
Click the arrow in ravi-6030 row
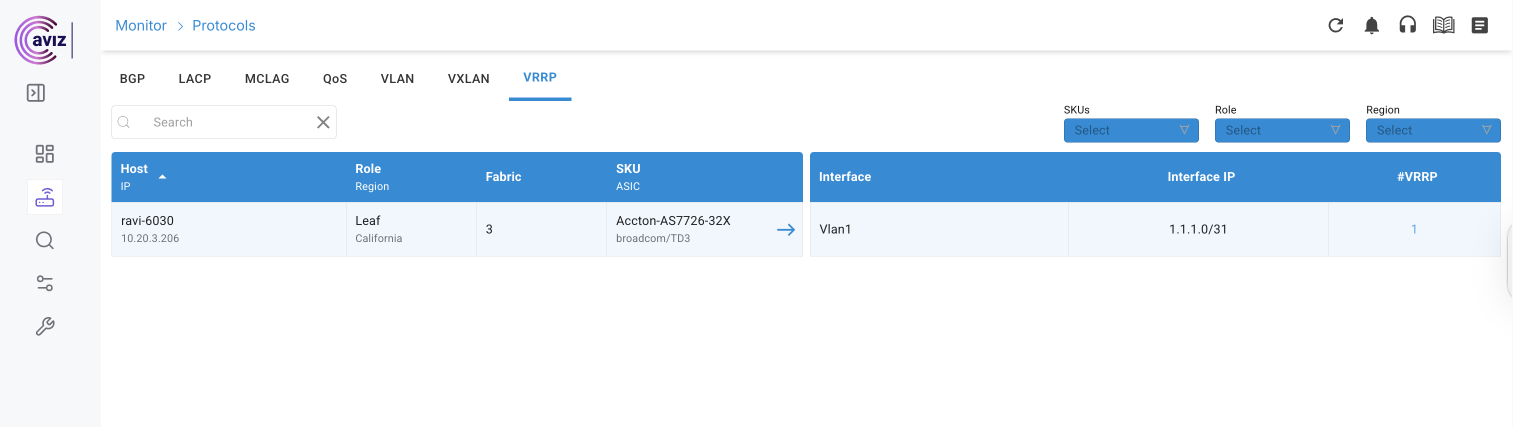(786, 230)
